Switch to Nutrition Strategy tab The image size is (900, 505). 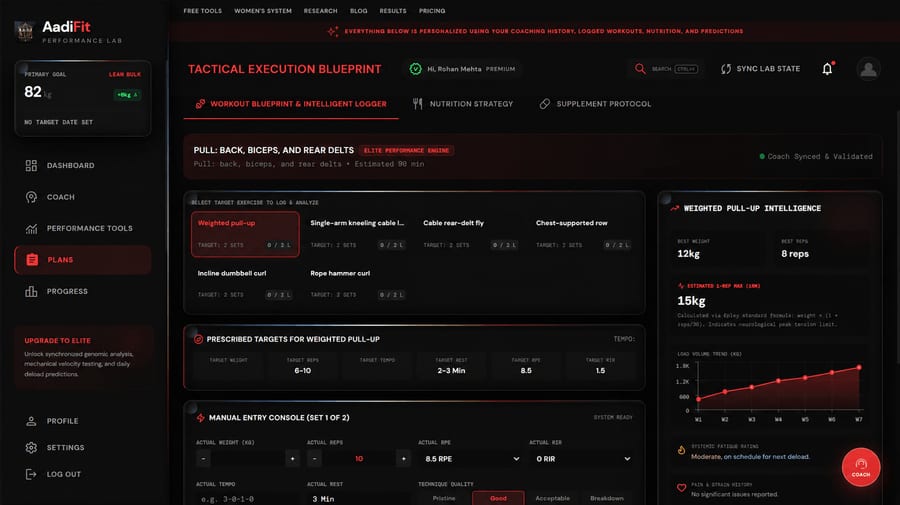463,104
